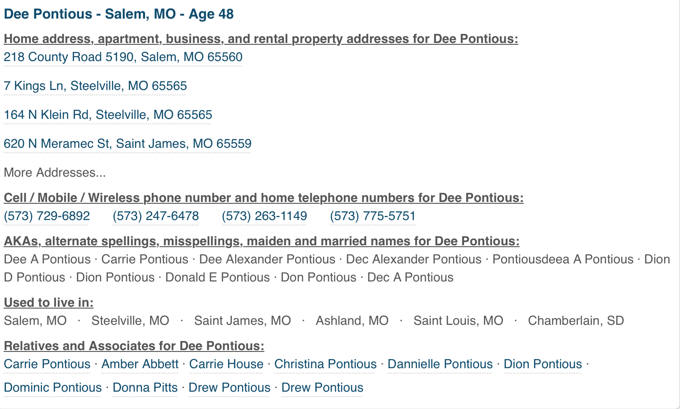This screenshot has height=409, width=680.
Task: Open 164 N Klein Rd, Steelville address
Action: click(108, 115)
